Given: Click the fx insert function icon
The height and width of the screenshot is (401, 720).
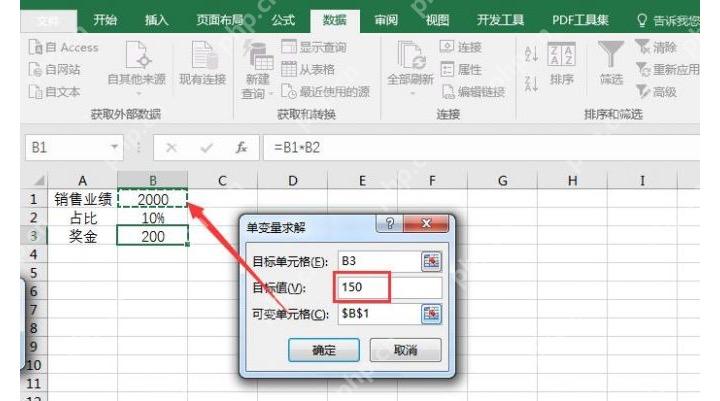Looking at the screenshot, I should click(x=241, y=147).
